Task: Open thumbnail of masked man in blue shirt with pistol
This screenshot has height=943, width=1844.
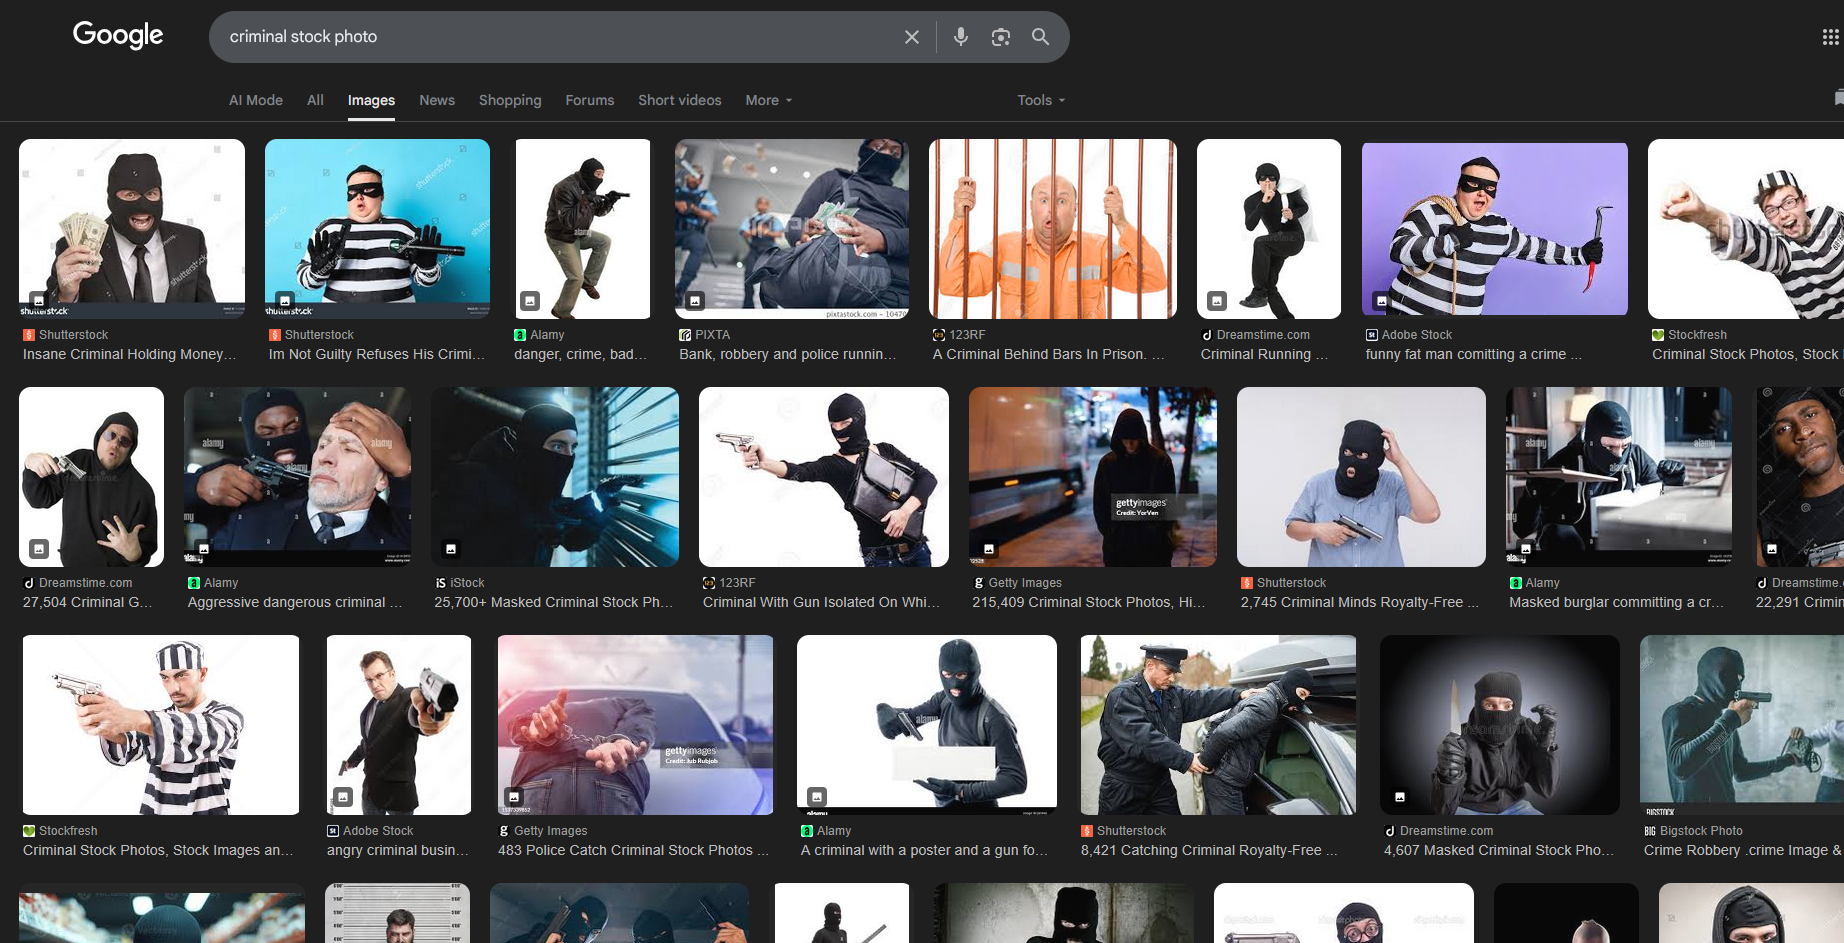Action: (x=1361, y=477)
